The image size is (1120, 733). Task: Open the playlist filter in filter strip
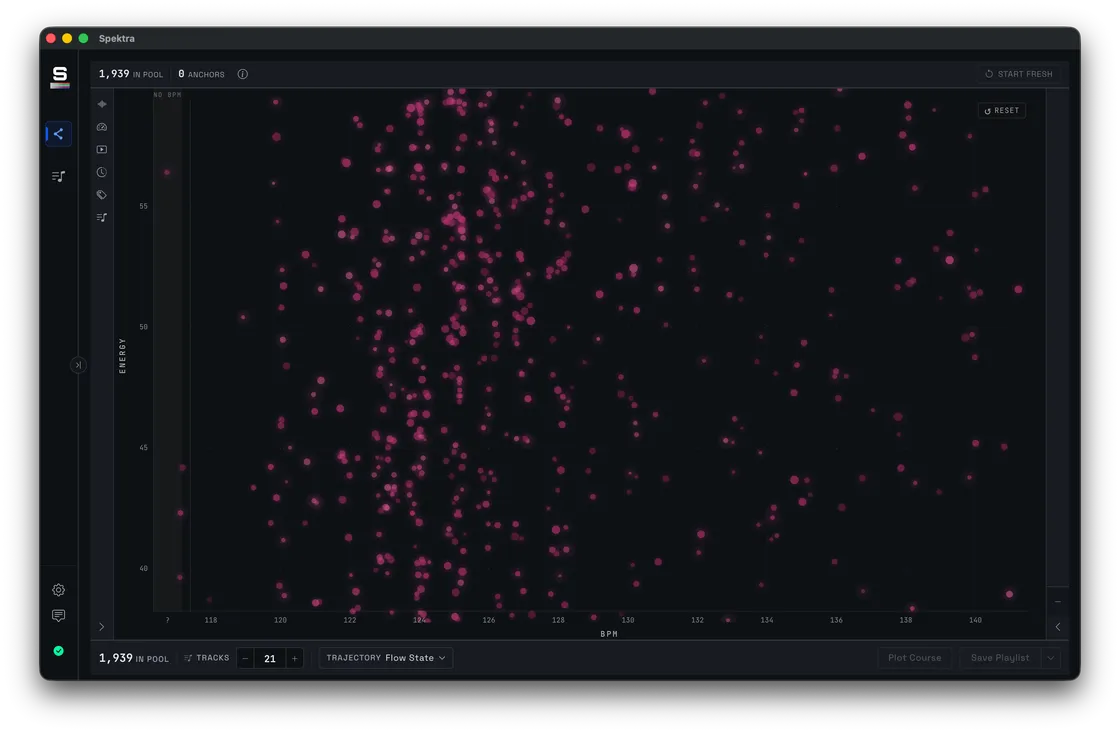[x=102, y=217]
